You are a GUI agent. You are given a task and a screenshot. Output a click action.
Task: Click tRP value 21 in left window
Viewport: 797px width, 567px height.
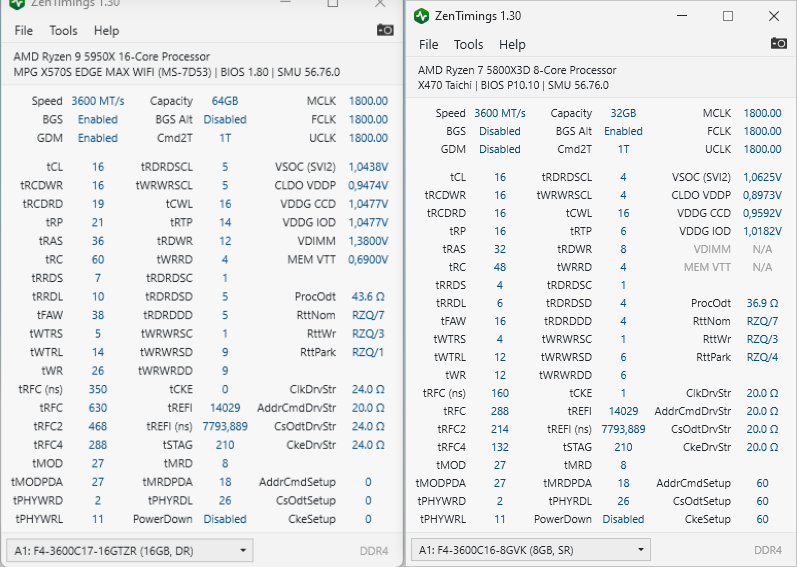(98, 222)
